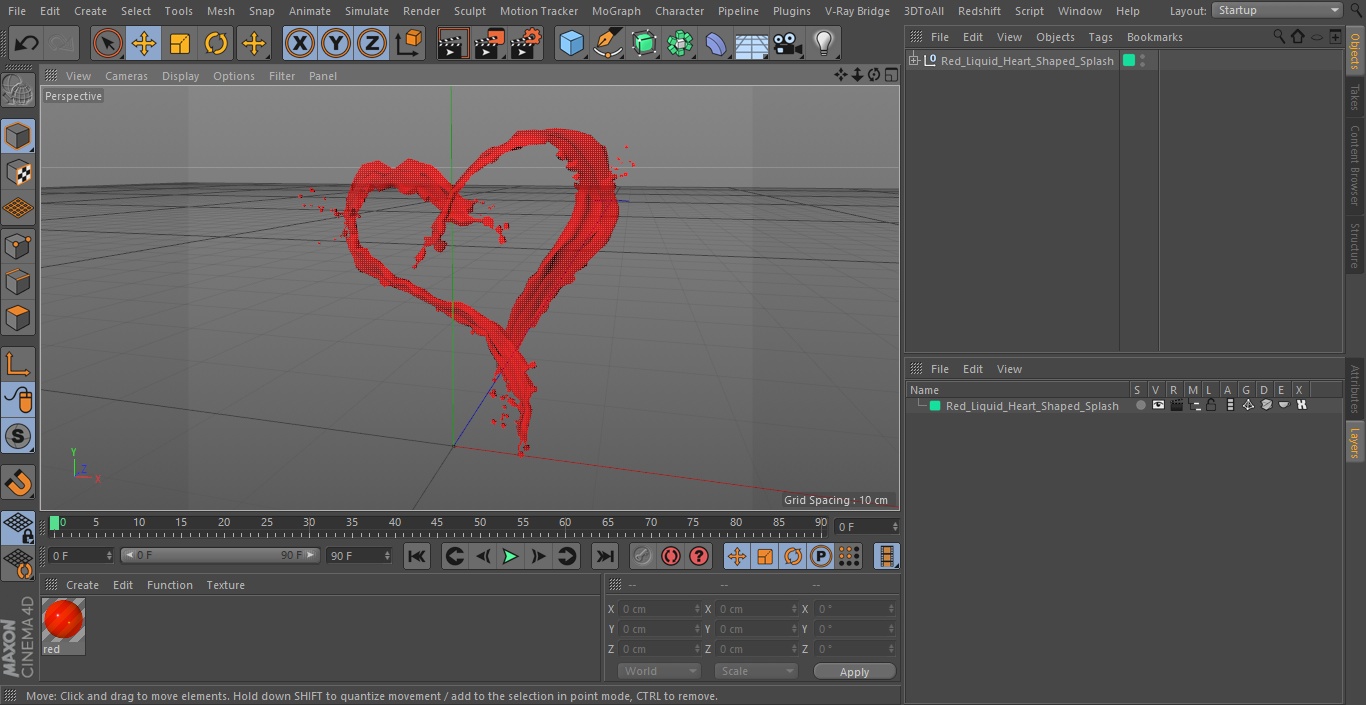Open the Floor environment icon
Screen dimensions: 1366x705
[x=751, y=43]
